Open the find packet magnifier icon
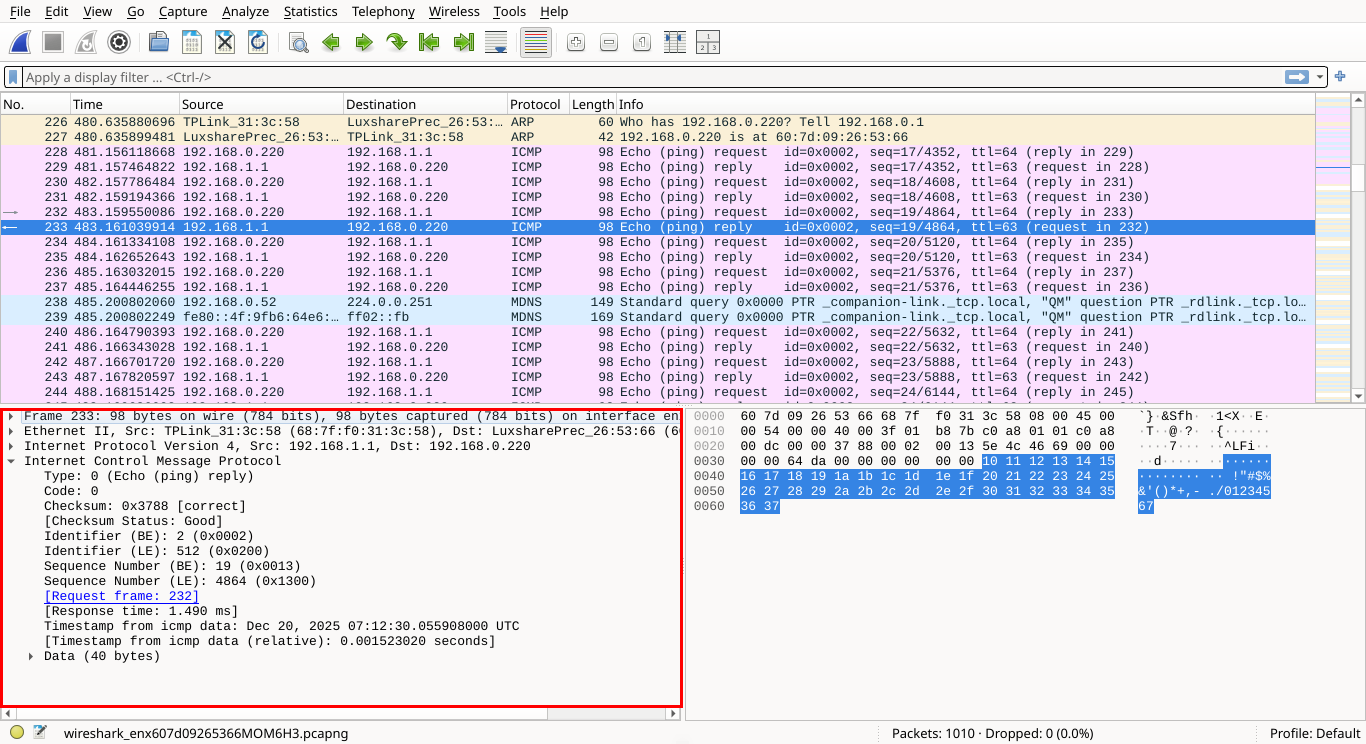The width and height of the screenshot is (1366, 744). [x=298, y=42]
